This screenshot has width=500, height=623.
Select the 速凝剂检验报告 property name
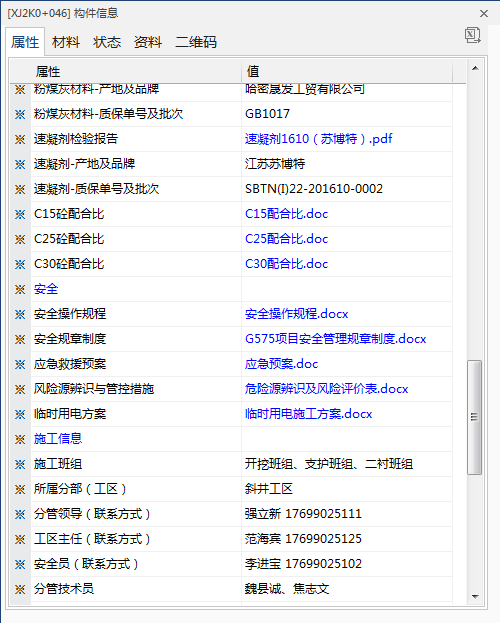(x=76, y=139)
